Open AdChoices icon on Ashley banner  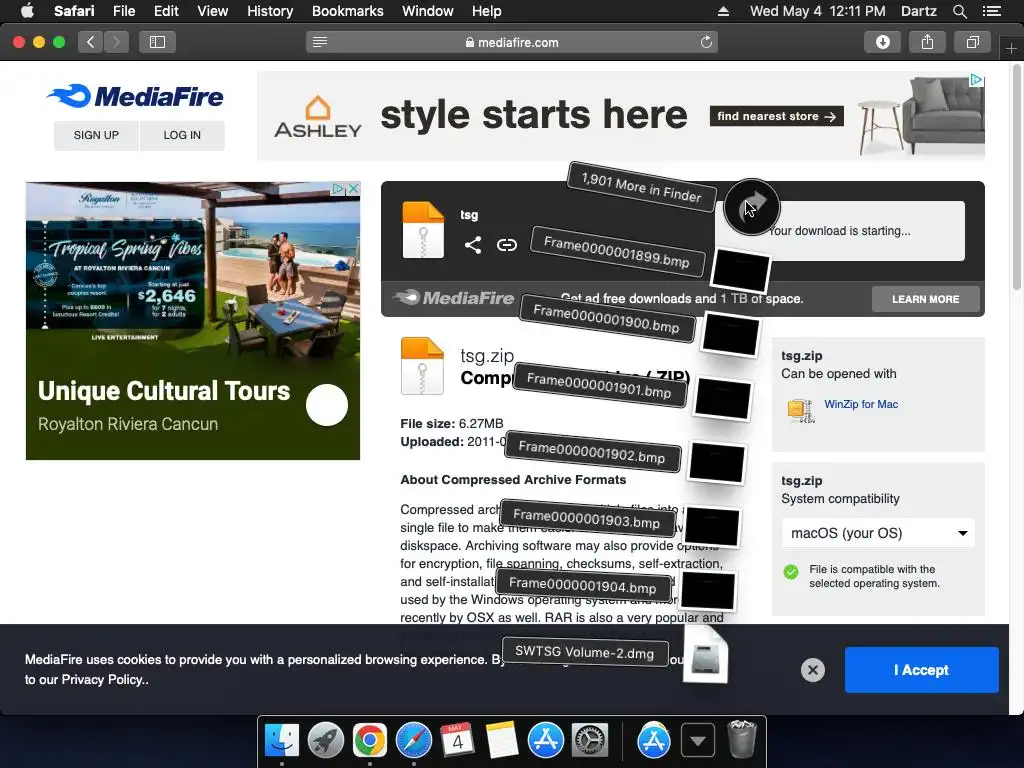coord(976,80)
